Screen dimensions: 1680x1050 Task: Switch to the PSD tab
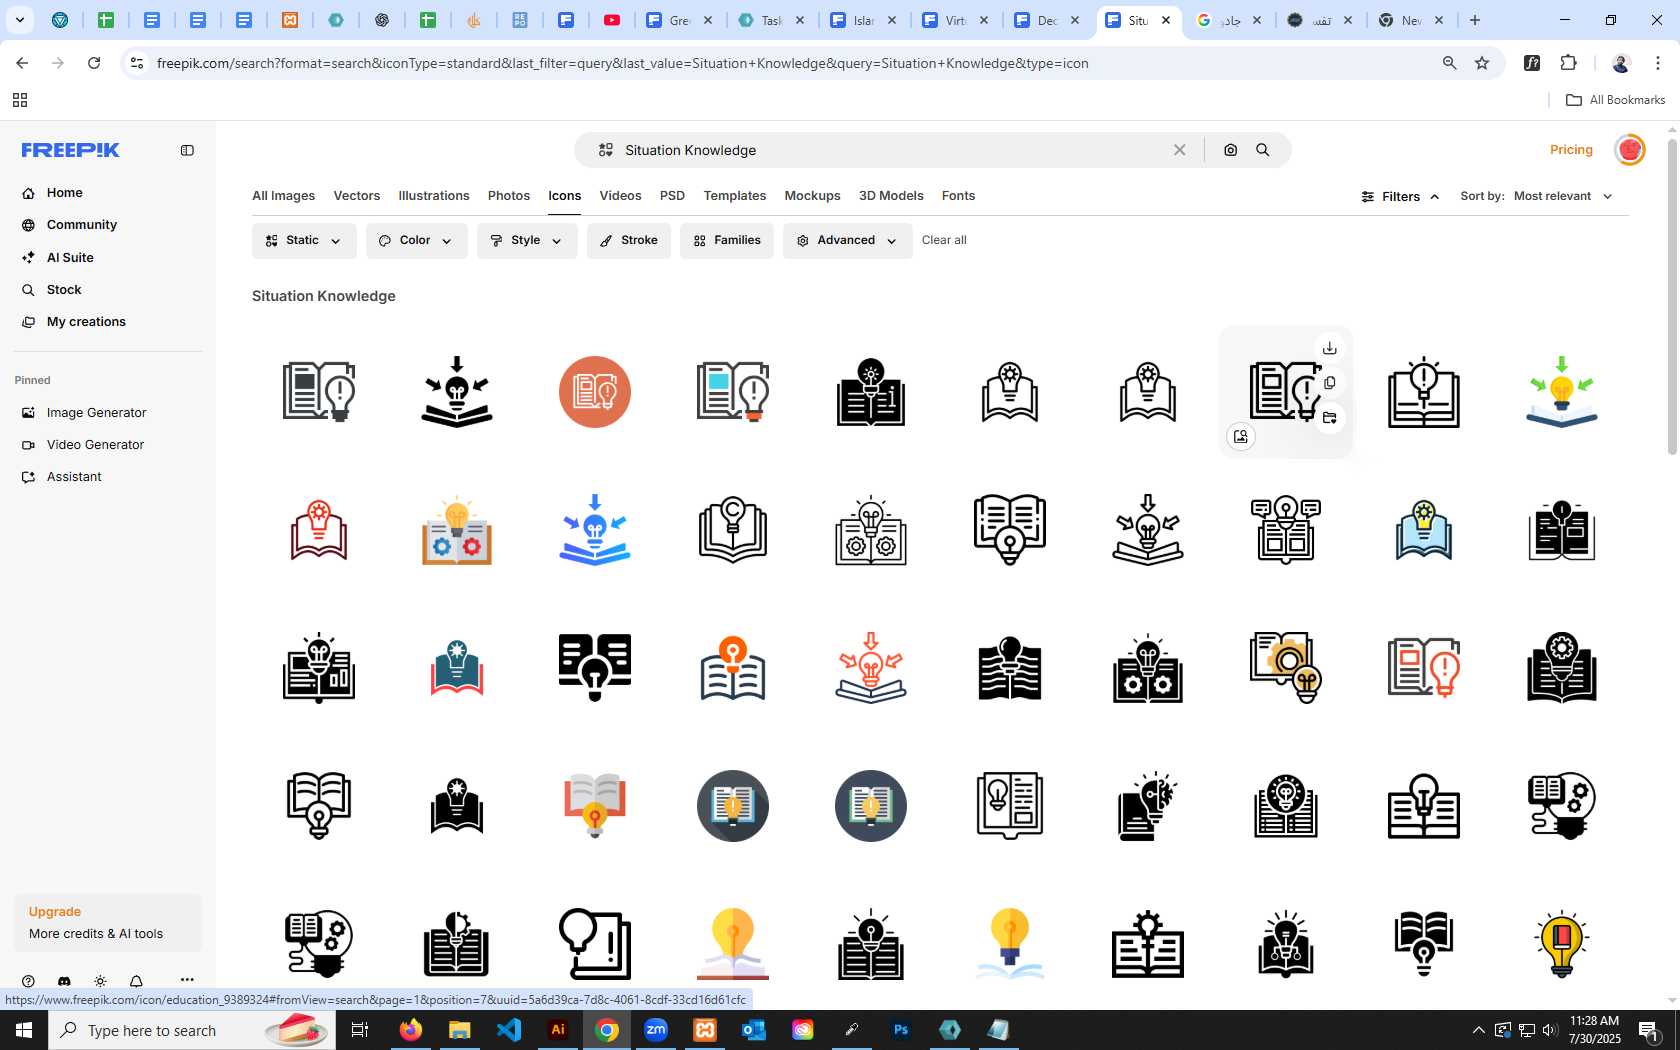point(672,196)
